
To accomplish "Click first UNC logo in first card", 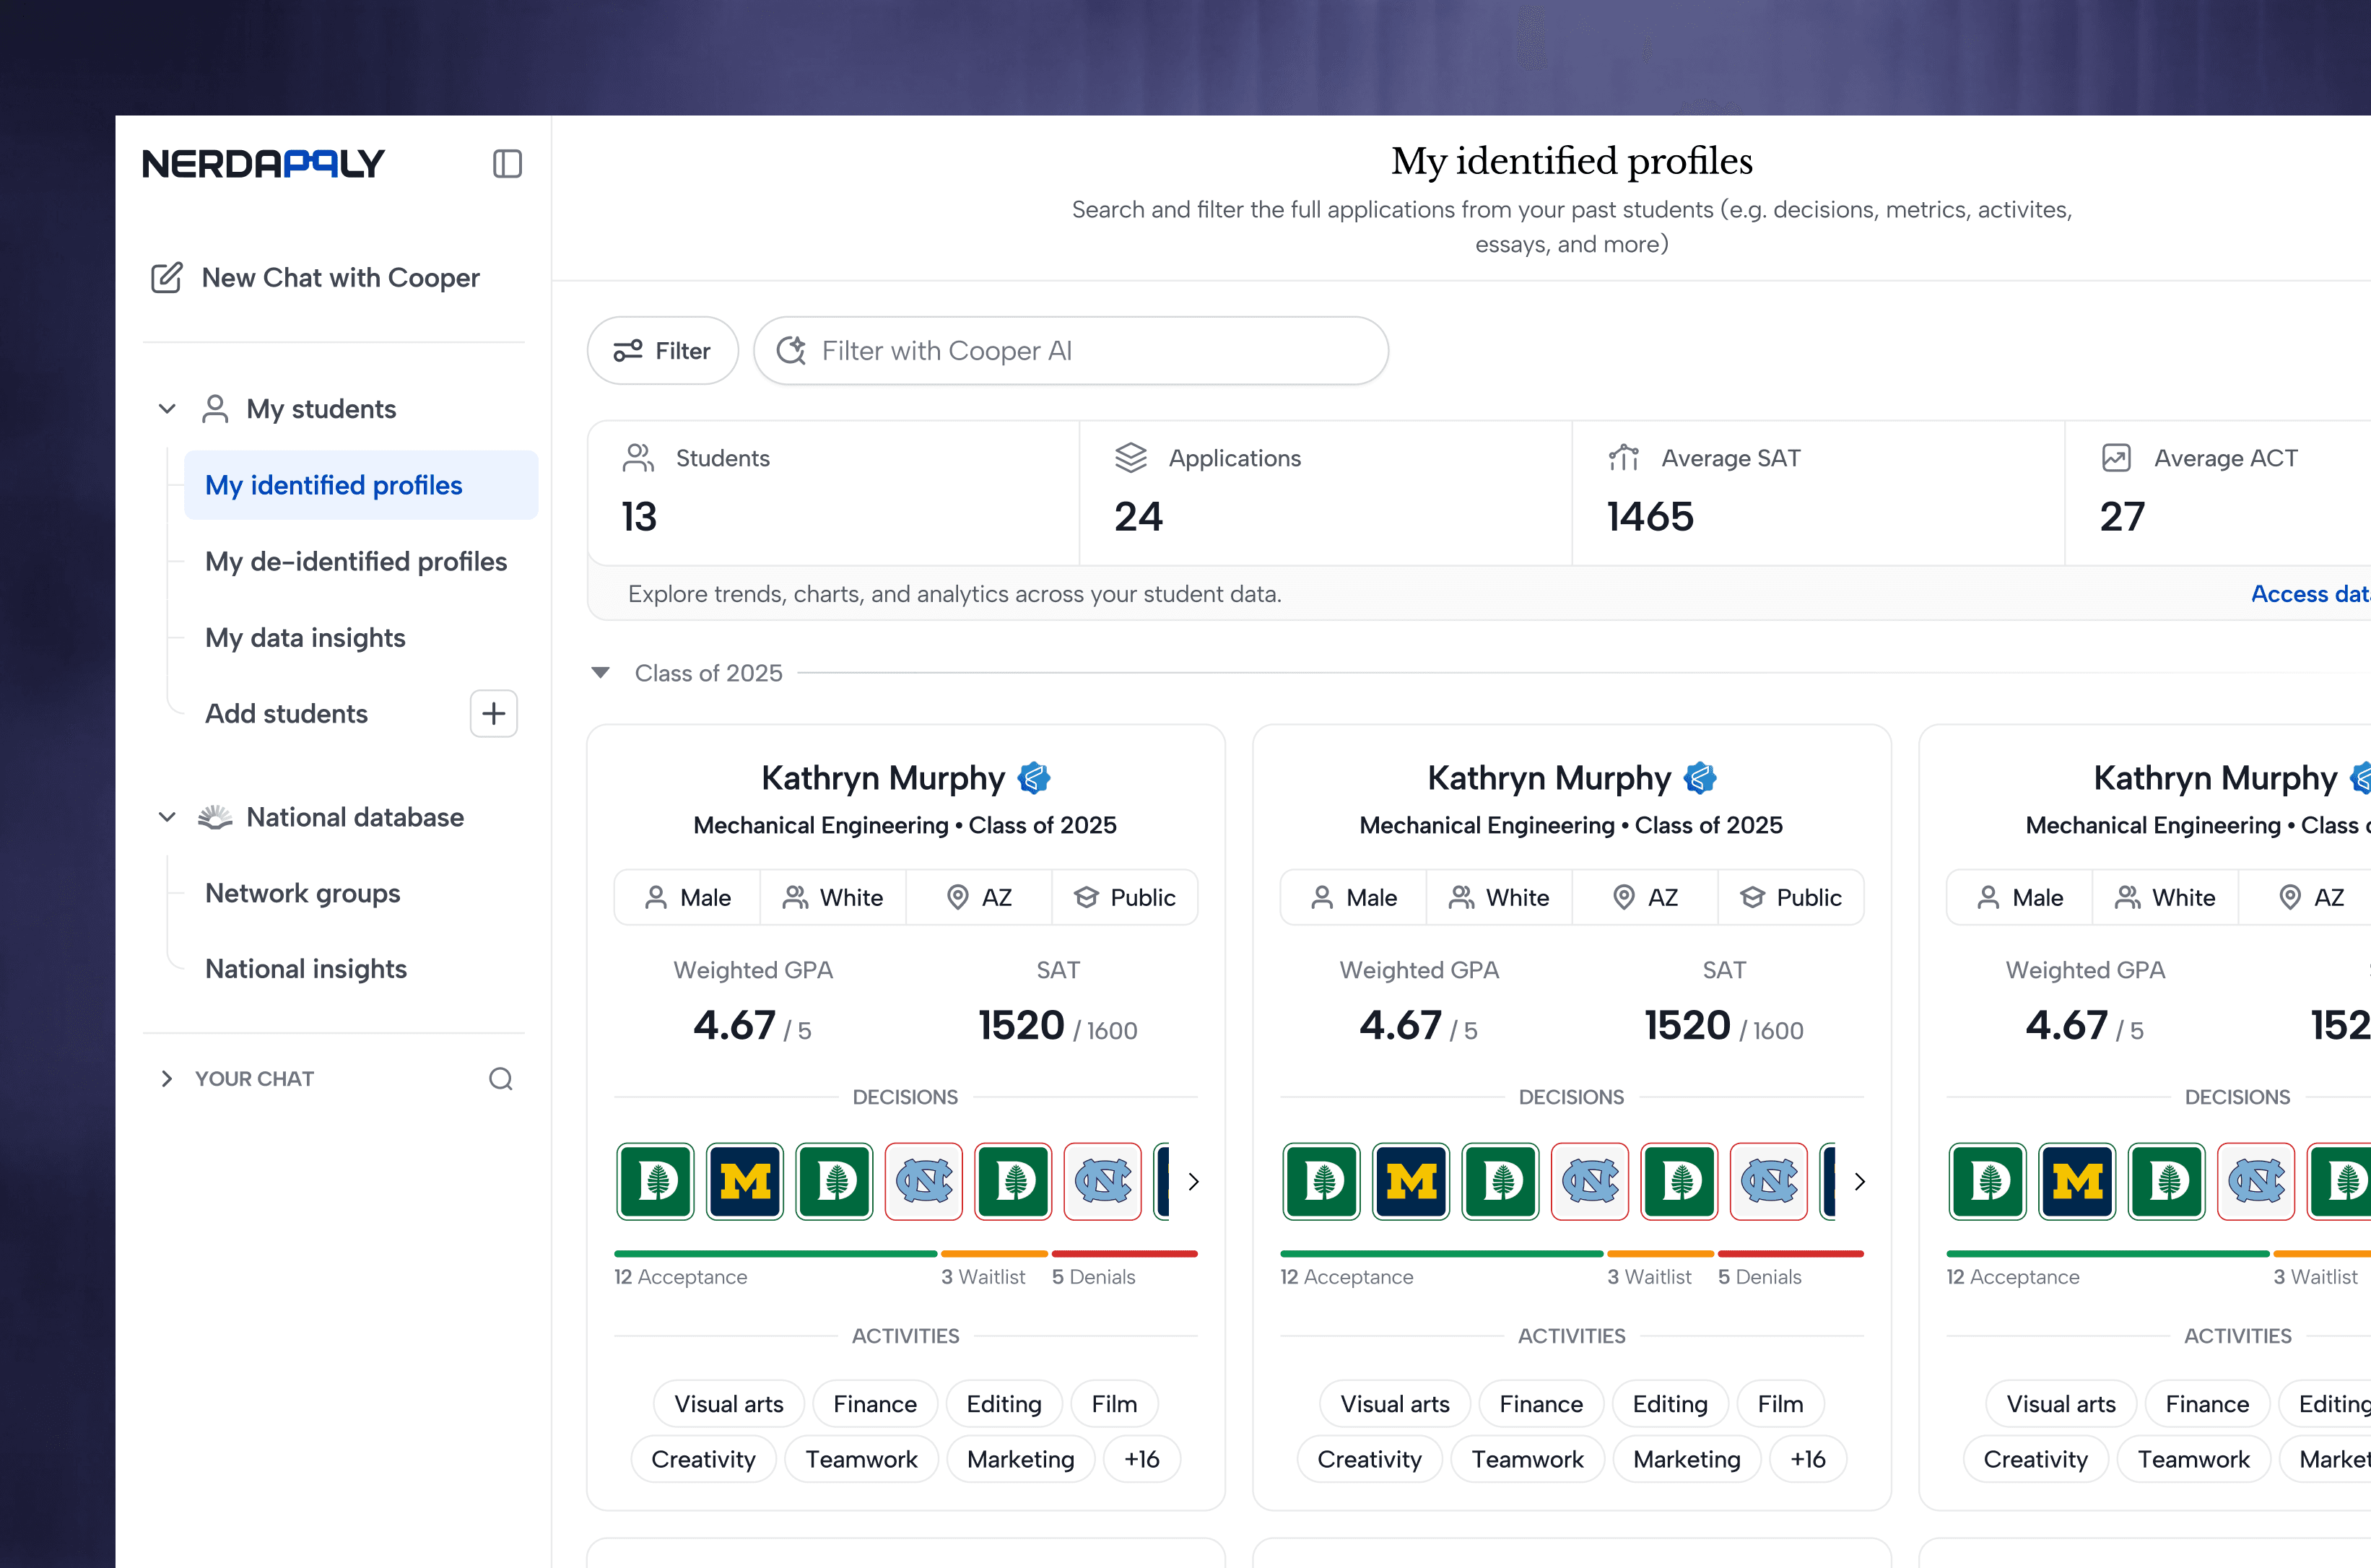I will tap(923, 1181).
